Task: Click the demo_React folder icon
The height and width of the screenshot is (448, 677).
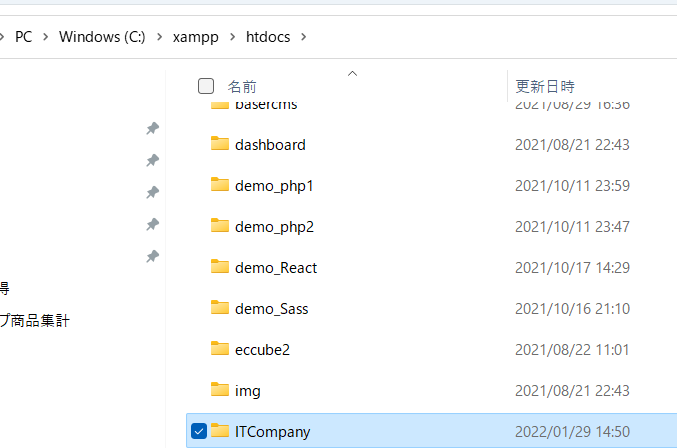Action: click(x=220, y=266)
